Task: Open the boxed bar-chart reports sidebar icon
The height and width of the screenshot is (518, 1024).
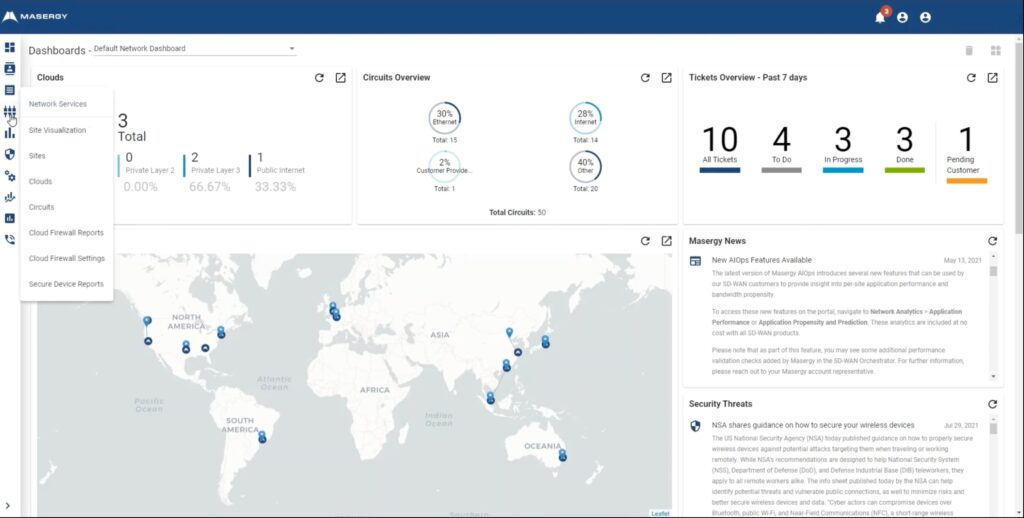Action: coord(9,218)
